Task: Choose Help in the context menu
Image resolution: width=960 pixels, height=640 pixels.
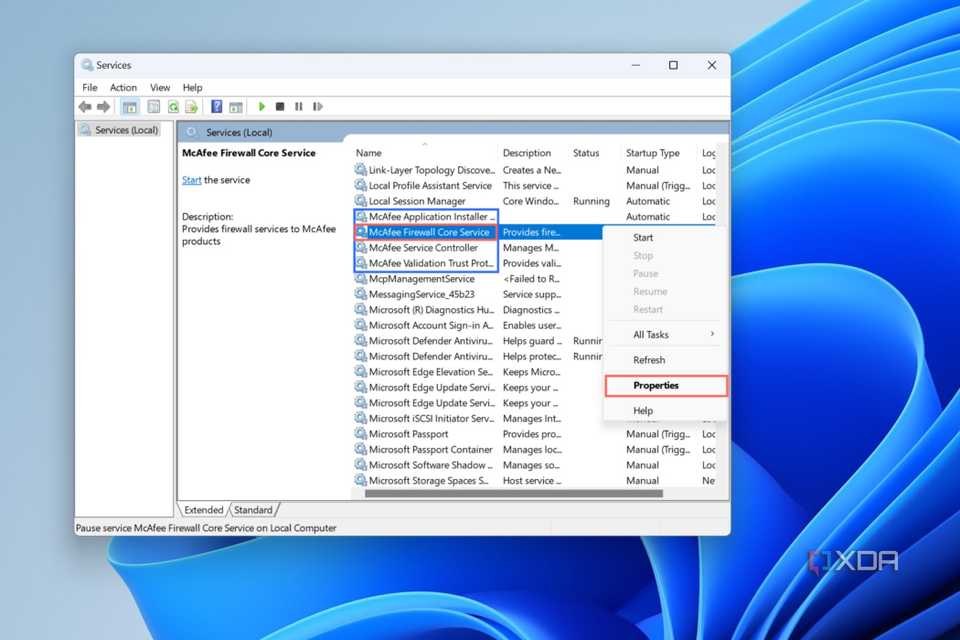Action: point(666,411)
